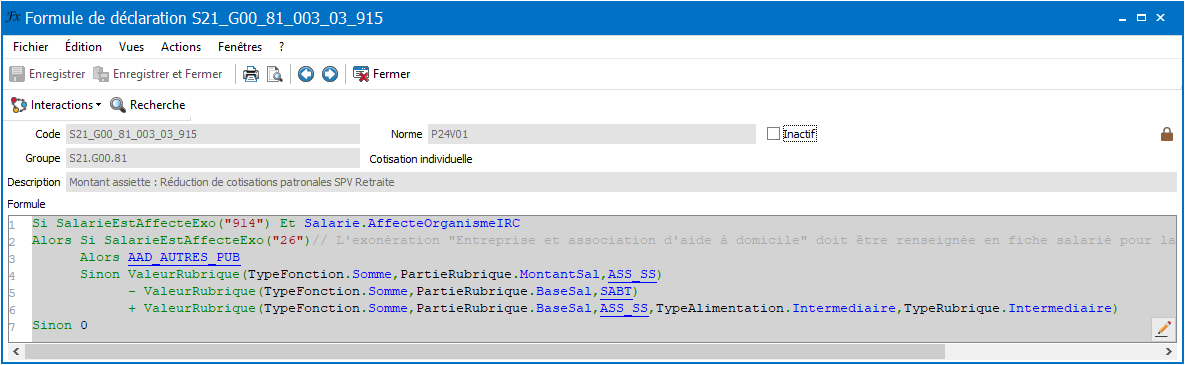This screenshot has width=1185, height=365.
Task: Click TypeAlimentation.Intermediaire text
Action: pos(776,308)
